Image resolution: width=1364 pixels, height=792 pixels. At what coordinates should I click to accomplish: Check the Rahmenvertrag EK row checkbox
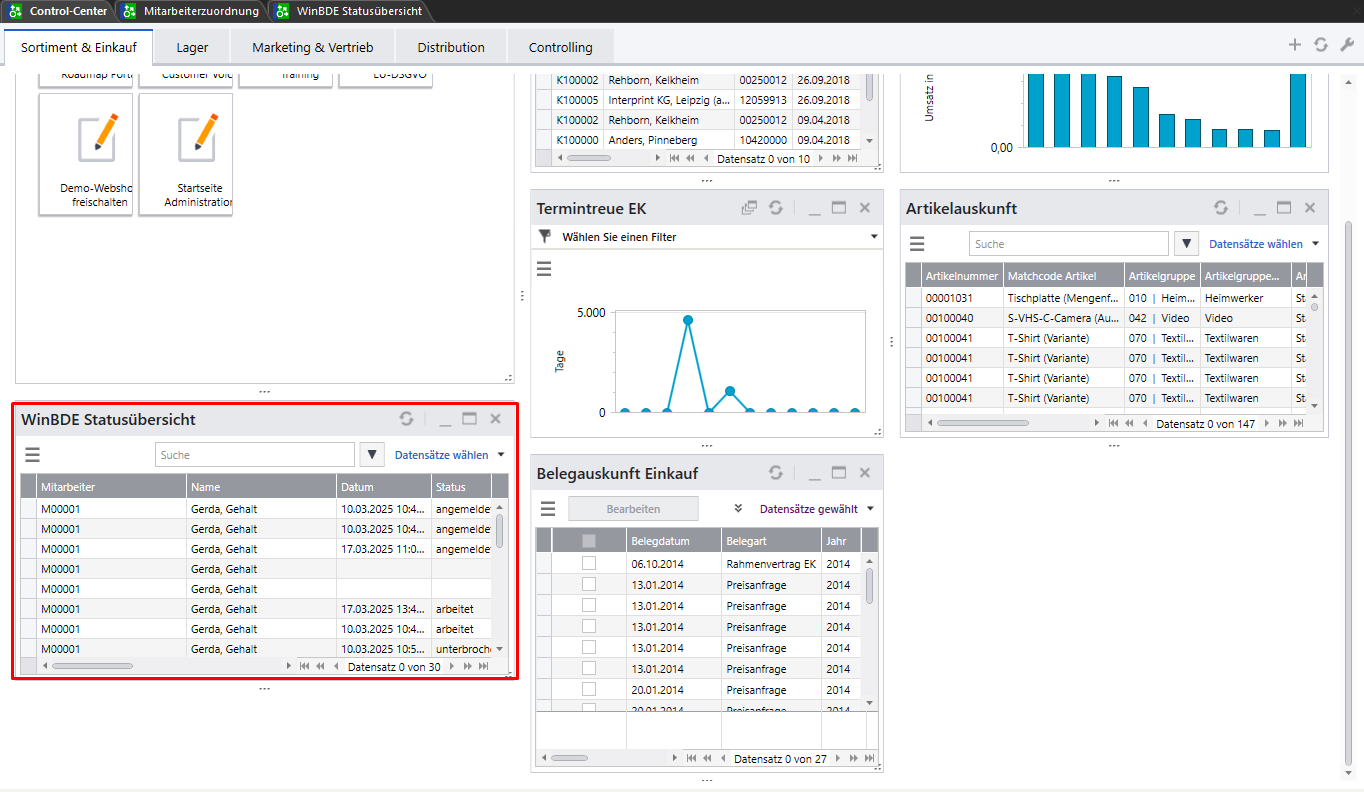coord(589,564)
